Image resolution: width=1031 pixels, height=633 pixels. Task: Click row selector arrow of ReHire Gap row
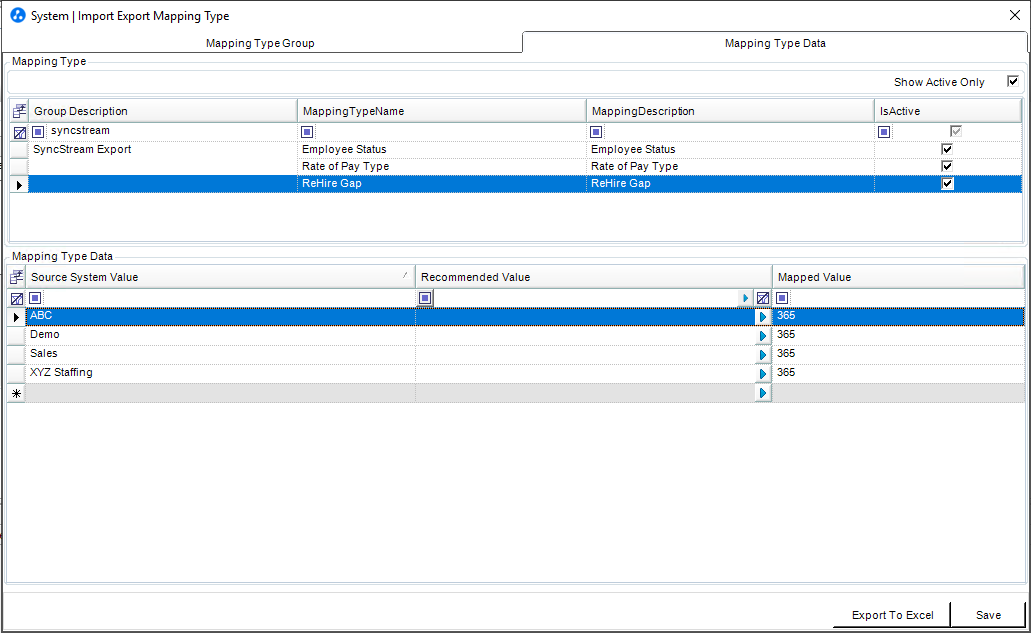point(19,185)
